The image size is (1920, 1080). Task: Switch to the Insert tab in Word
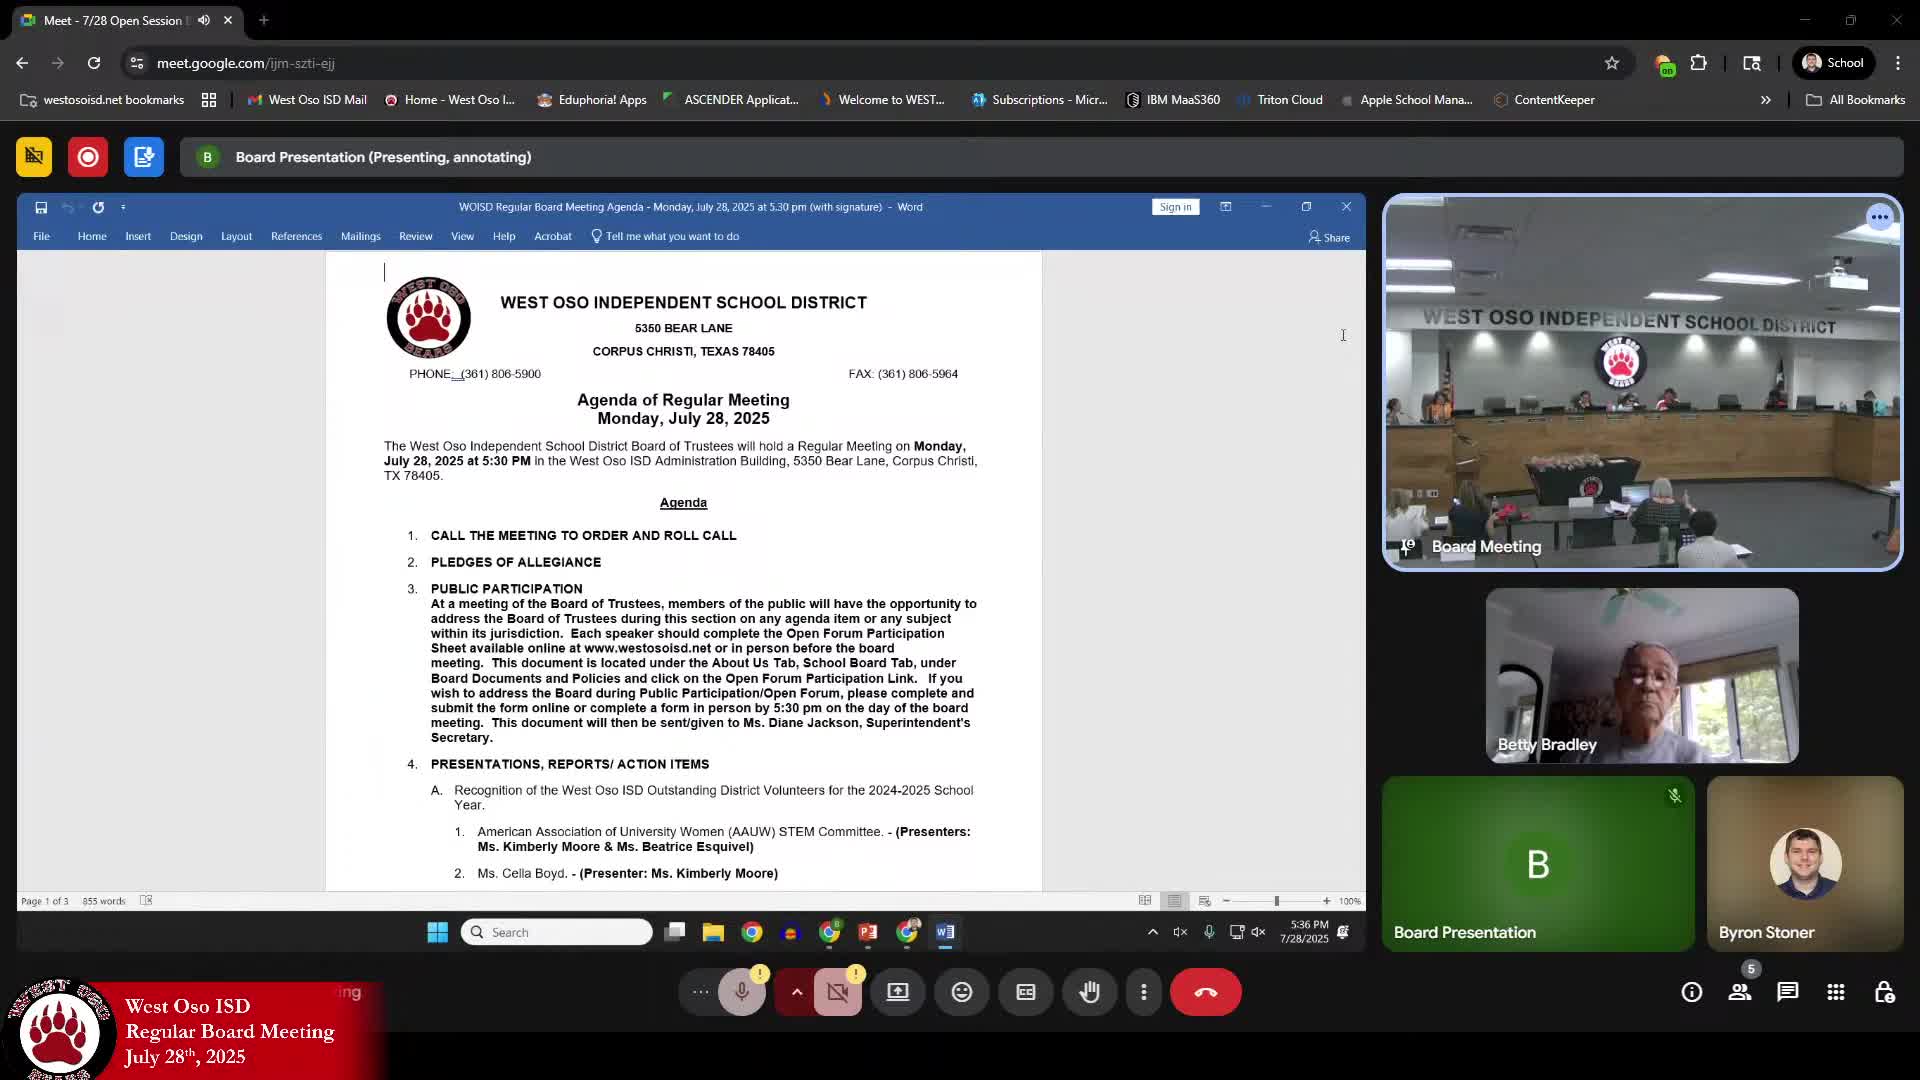click(138, 237)
